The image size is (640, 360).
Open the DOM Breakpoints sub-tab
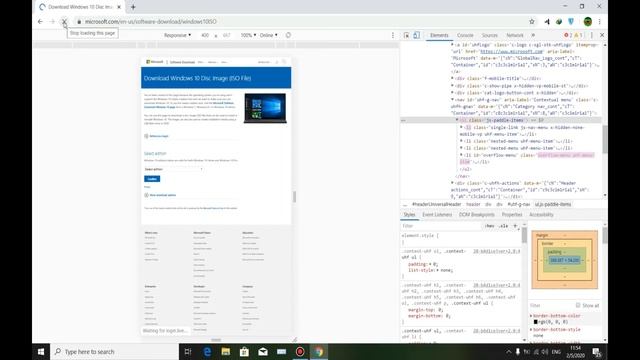pyautogui.click(x=477, y=215)
